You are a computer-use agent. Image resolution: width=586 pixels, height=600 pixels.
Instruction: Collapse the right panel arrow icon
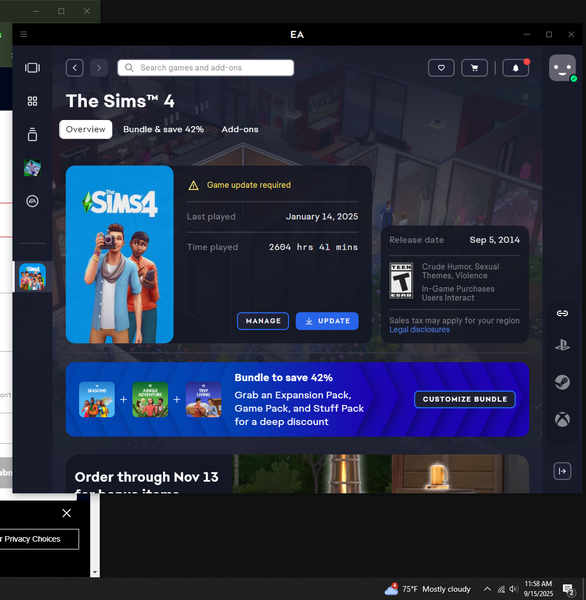point(562,471)
